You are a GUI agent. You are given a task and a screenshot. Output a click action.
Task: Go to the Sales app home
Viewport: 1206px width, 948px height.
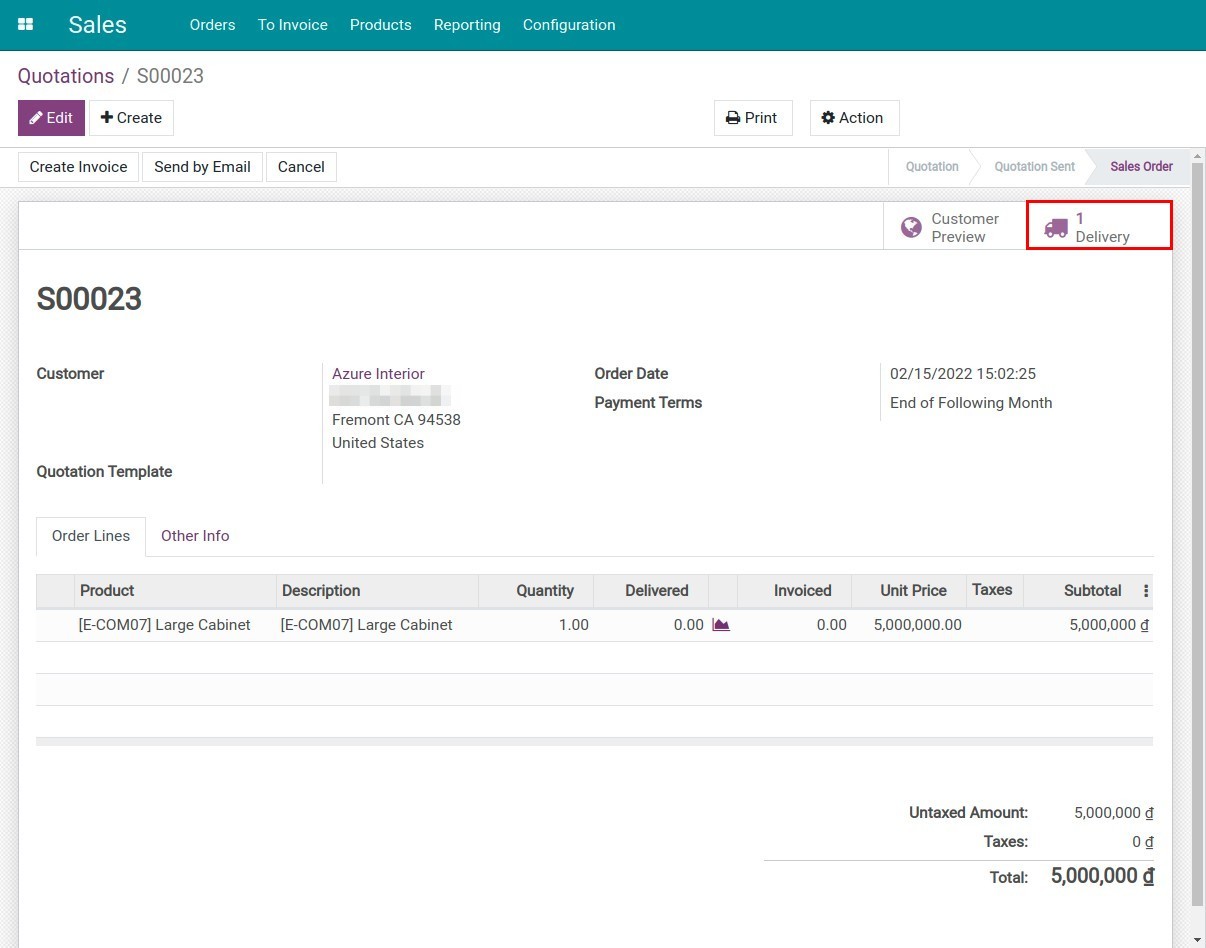coord(97,25)
